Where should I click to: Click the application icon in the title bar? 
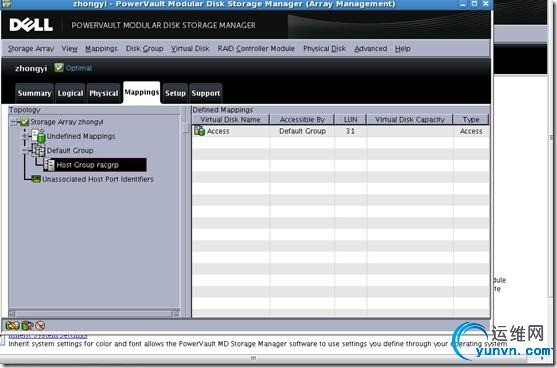point(7,4)
